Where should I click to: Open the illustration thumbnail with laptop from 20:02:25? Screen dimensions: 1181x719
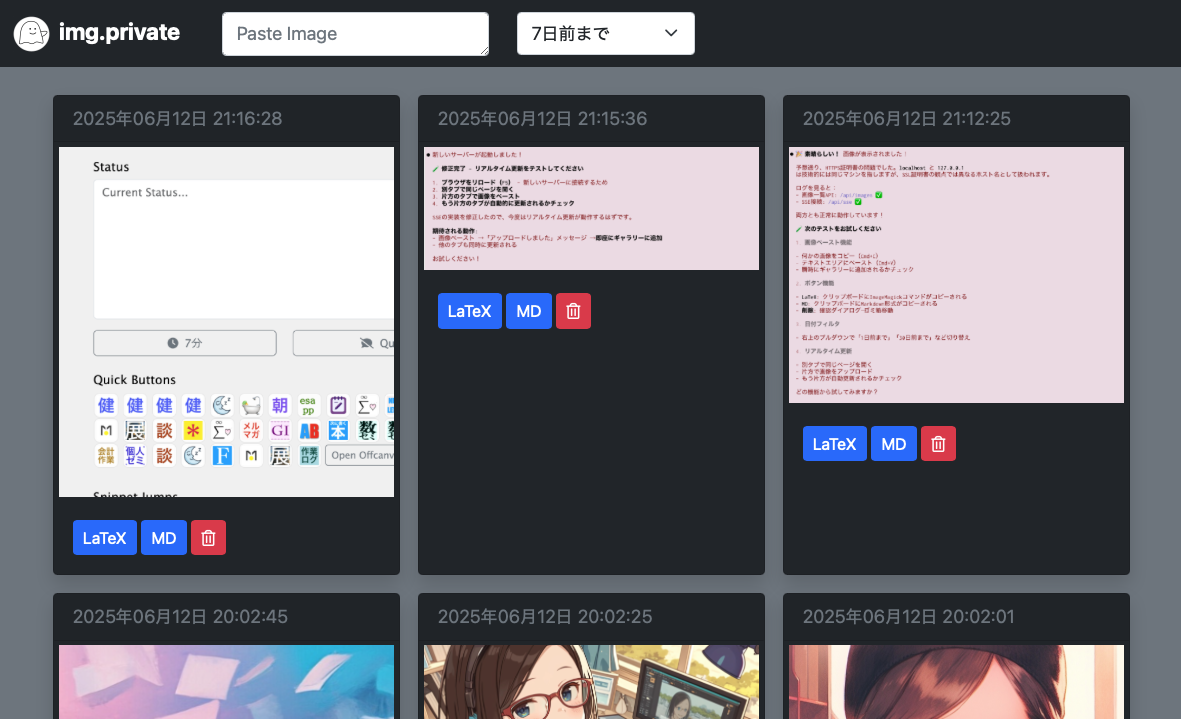click(591, 681)
